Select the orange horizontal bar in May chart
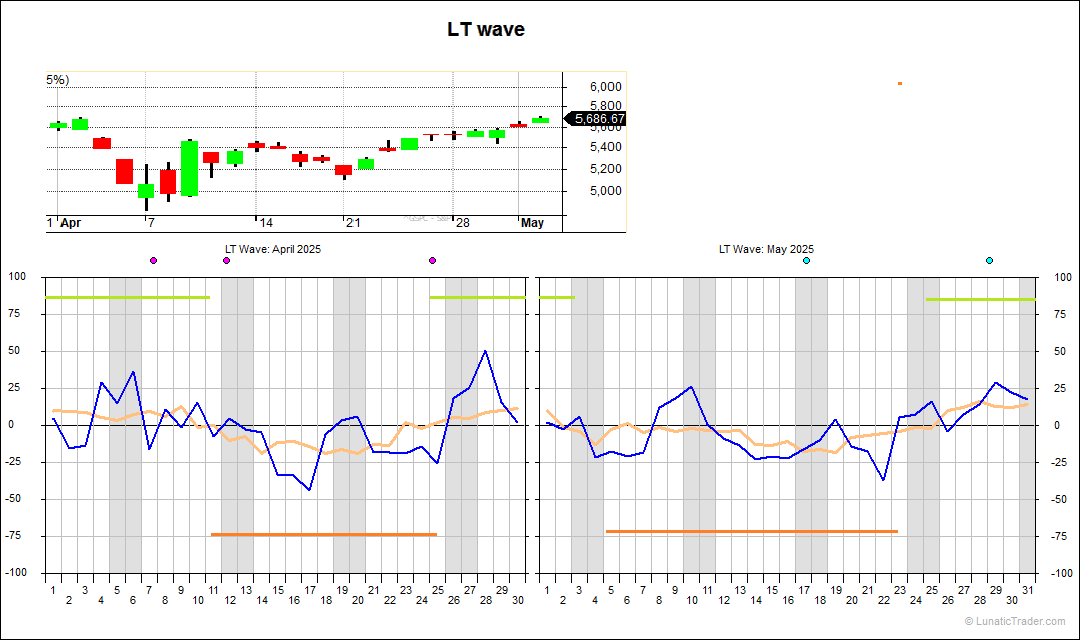 pyautogui.click(x=752, y=531)
